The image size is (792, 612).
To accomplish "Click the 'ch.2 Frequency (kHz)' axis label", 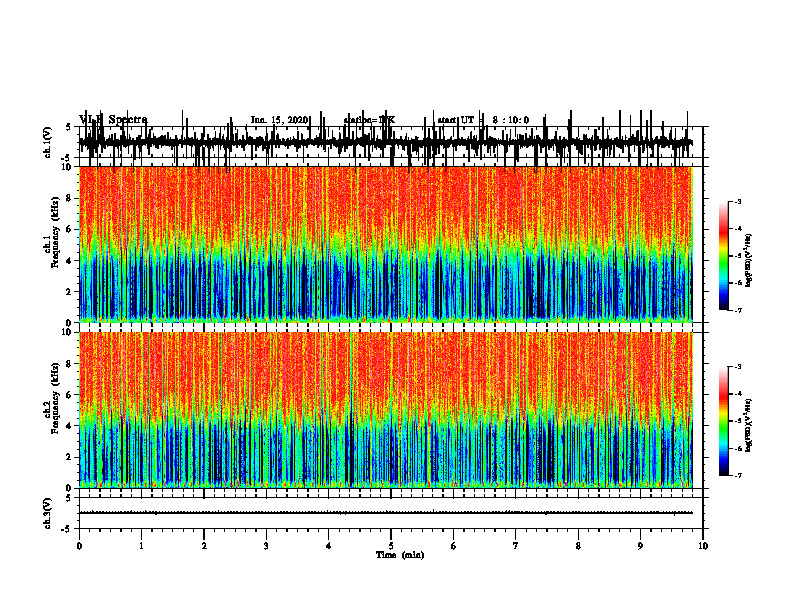I will pyautogui.click(x=52, y=399).
